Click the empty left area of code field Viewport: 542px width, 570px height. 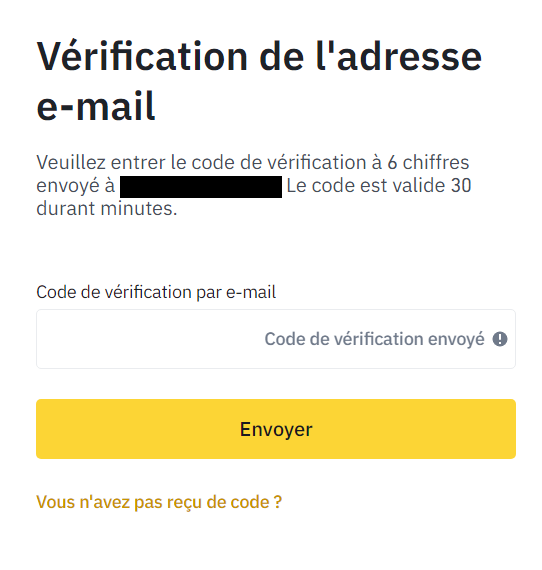click(145, 339)
